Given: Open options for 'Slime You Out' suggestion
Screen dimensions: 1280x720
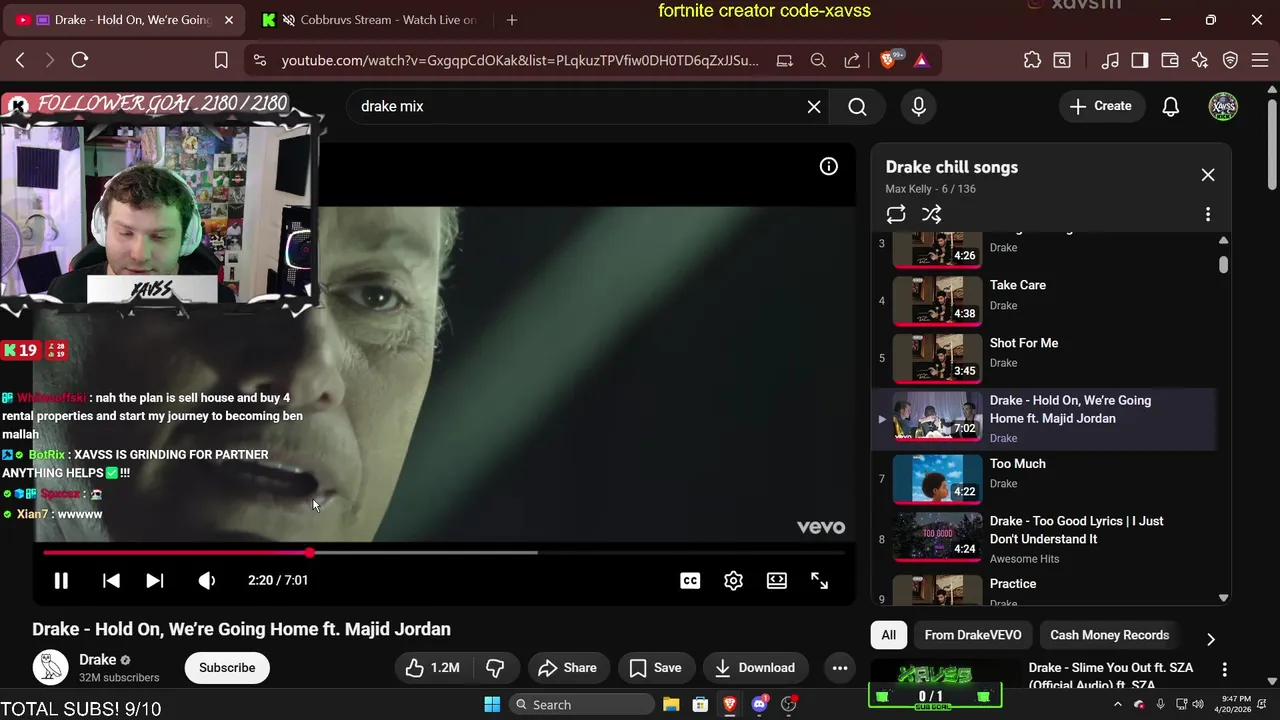Looking at the screenshot, I should tap(1224, 669).
